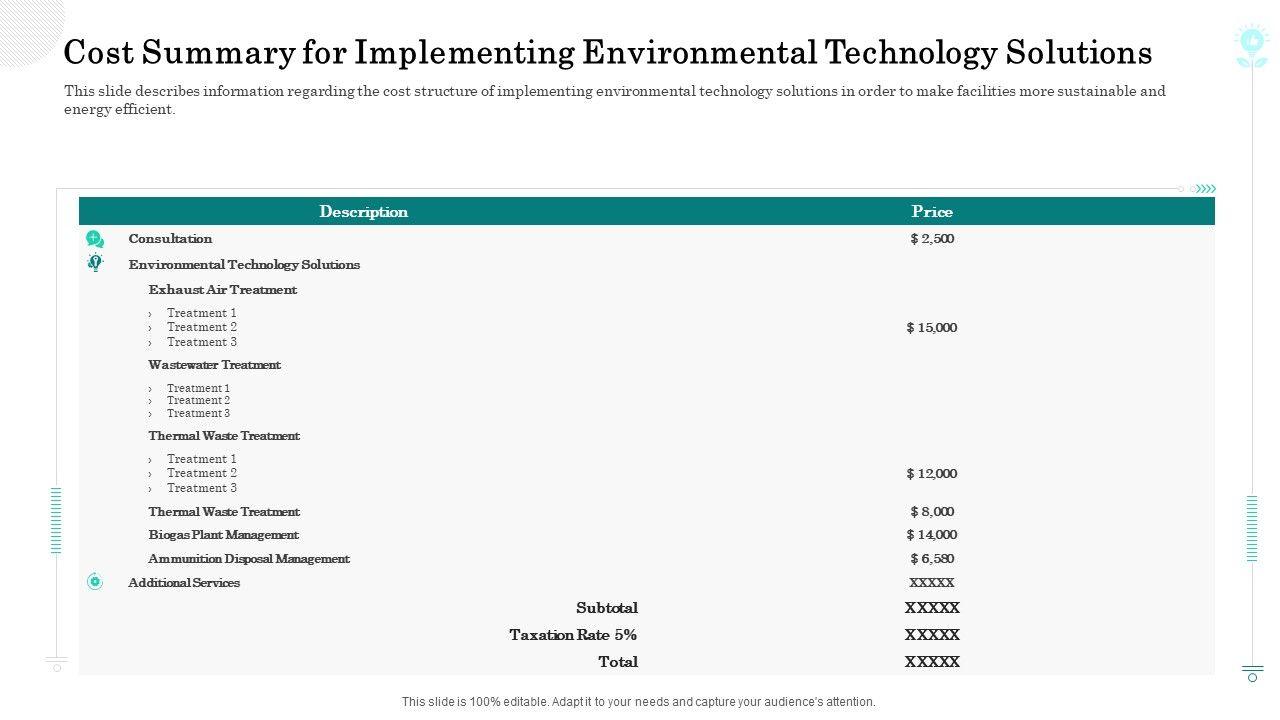Image resolution: width=1280 pixels, height=720 pixels.
Task: Click the triple chevron arrows above the table
Action: 1207,188
